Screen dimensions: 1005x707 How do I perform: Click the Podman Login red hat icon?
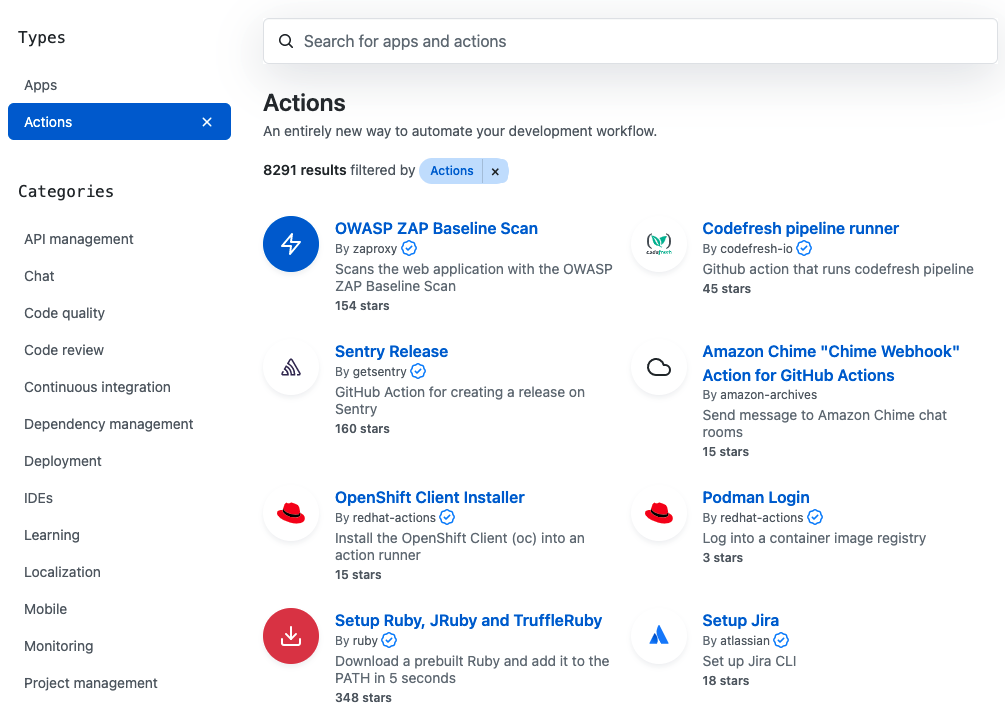point(659,513)
